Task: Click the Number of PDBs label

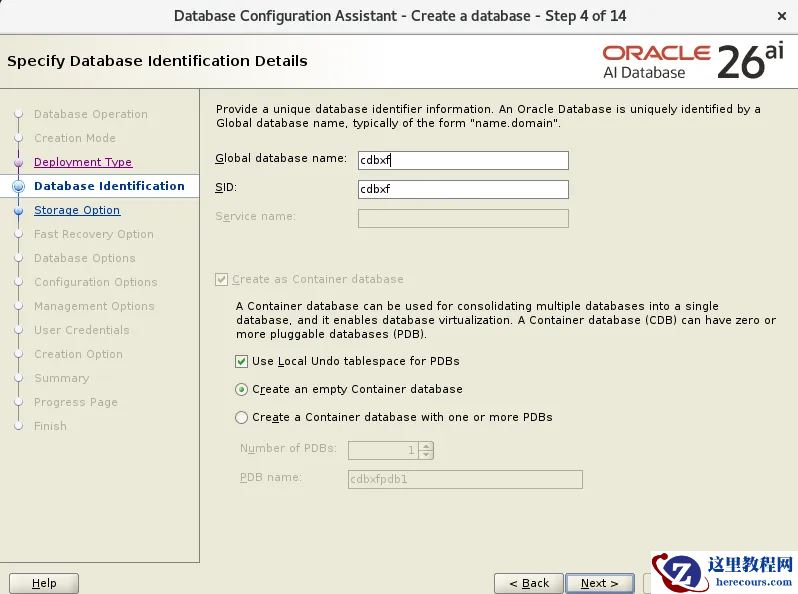Action: pos(288,448)
